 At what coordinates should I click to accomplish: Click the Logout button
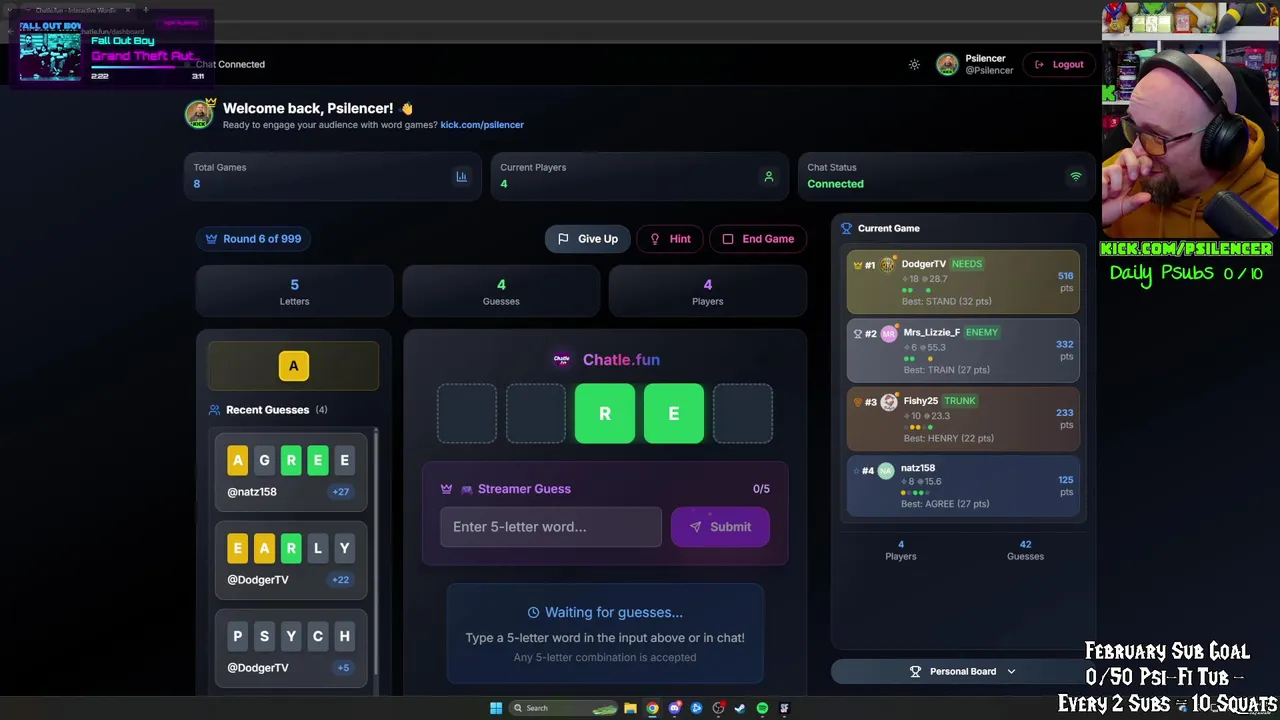point(1059,65)
